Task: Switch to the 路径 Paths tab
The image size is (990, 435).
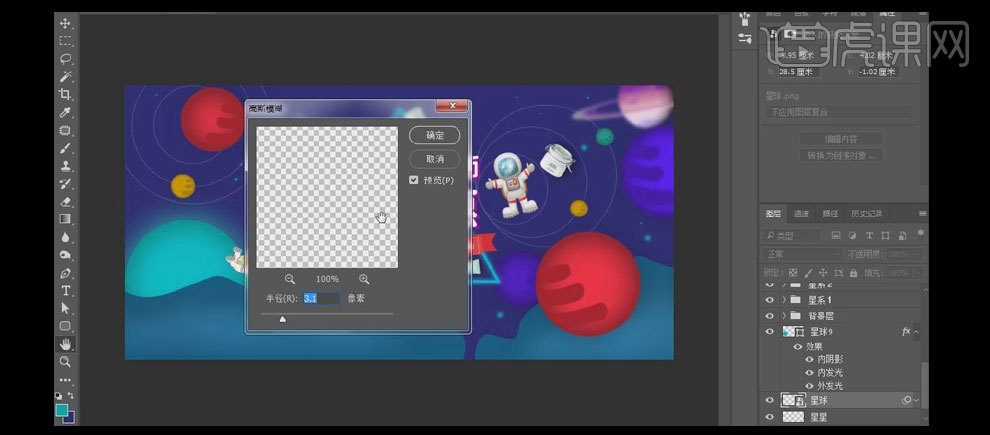Action: pyautogui.click(x=830, y=214)
